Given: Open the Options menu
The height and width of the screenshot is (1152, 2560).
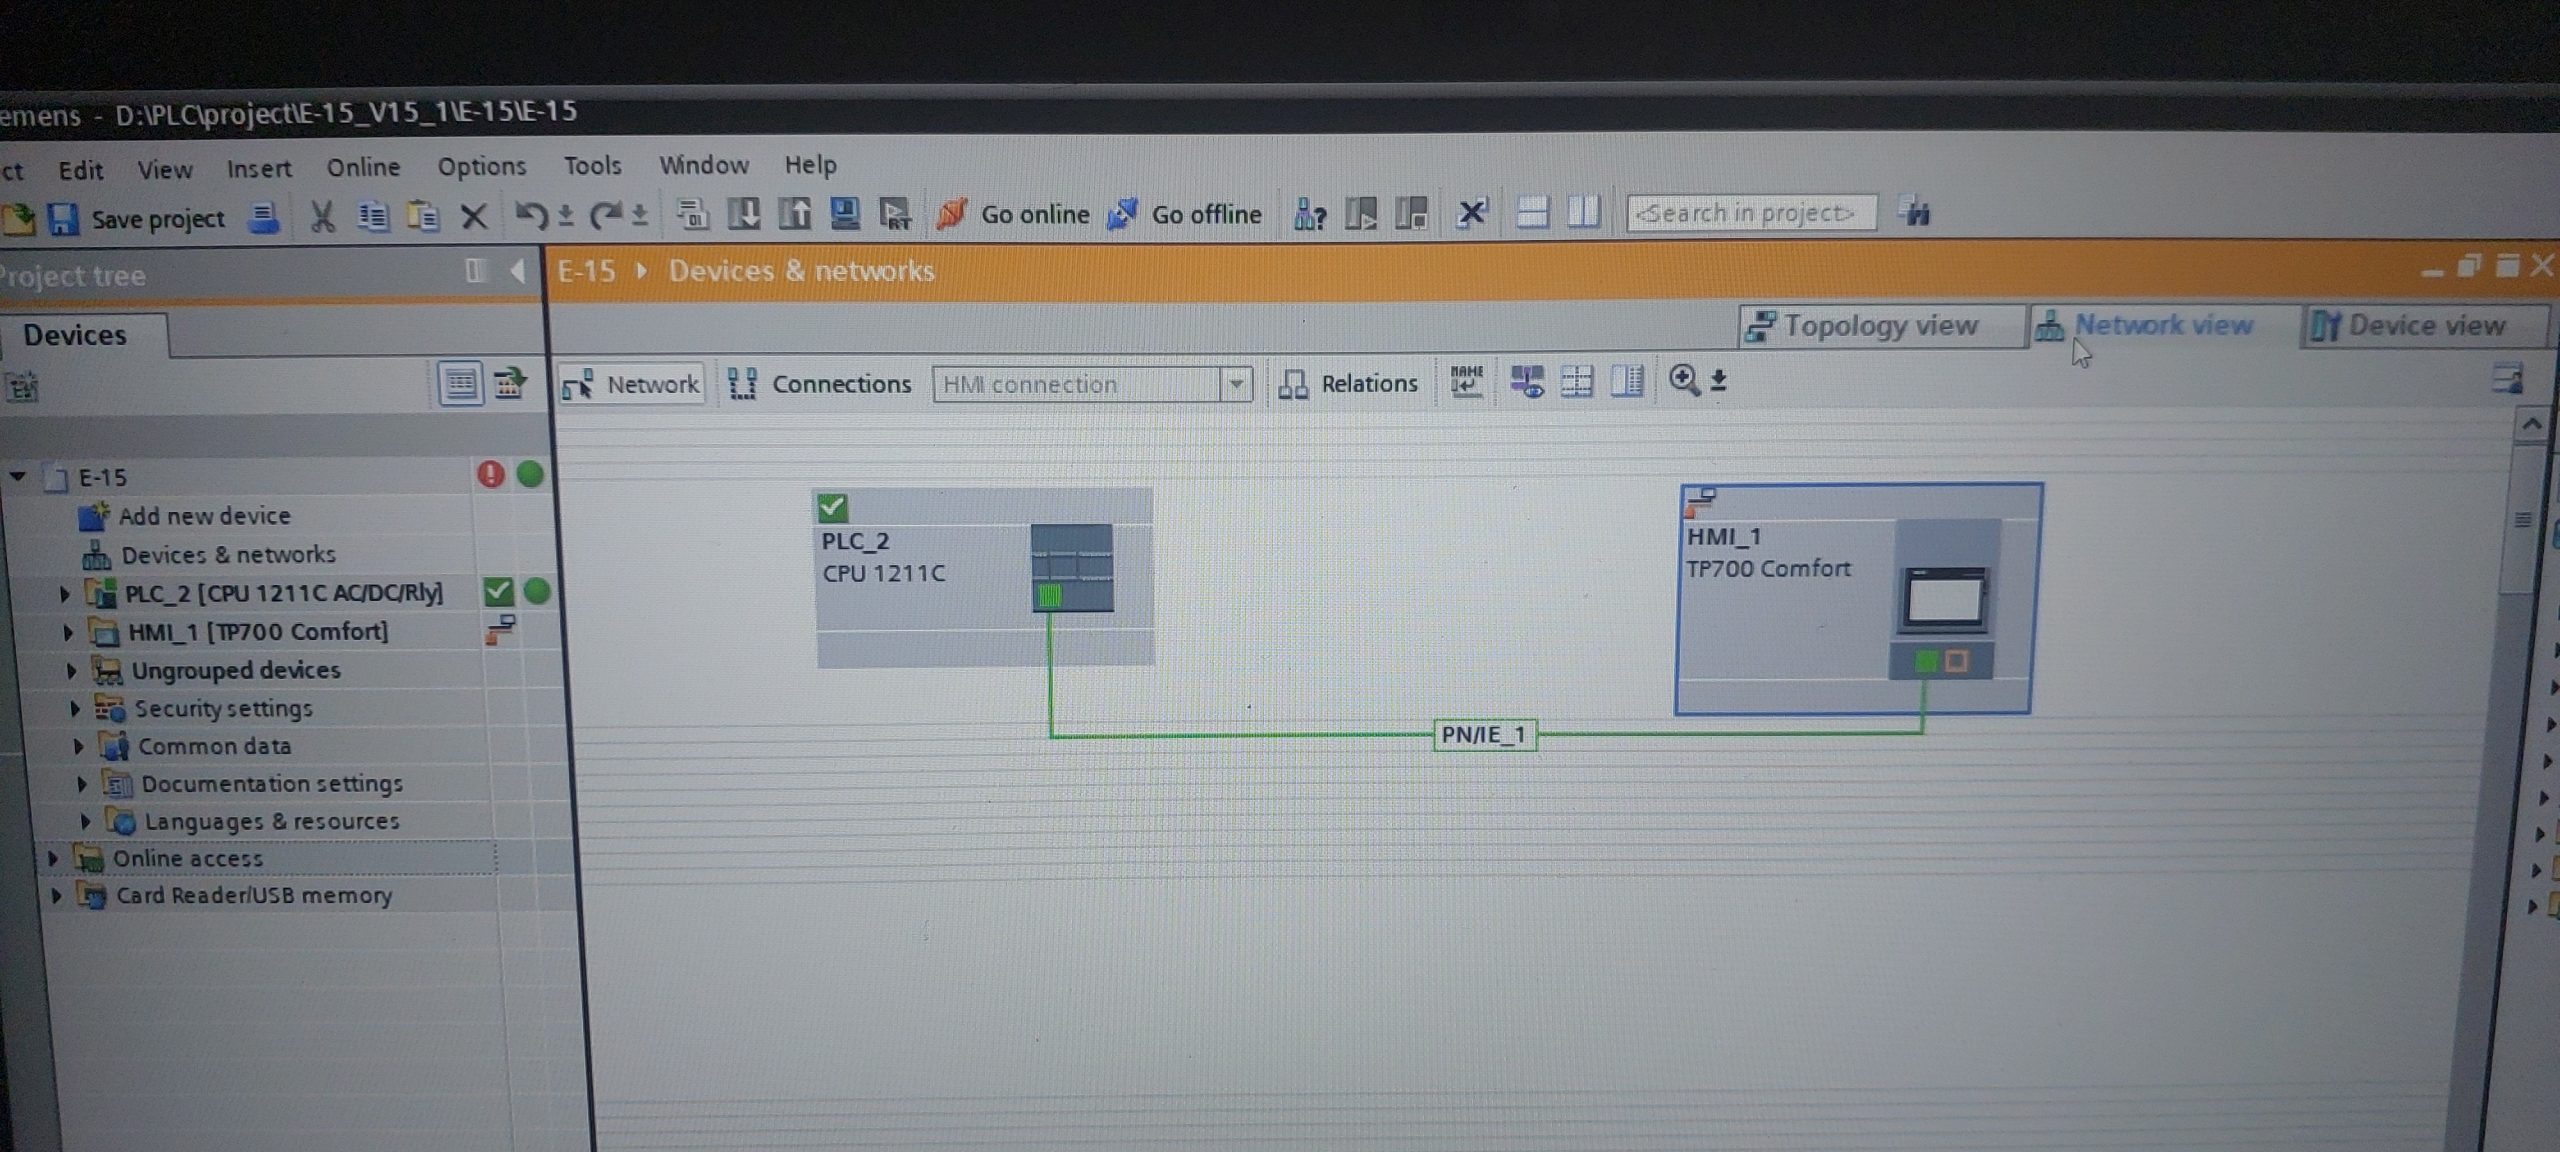Looking at the screenshot, I should point(482,166).
